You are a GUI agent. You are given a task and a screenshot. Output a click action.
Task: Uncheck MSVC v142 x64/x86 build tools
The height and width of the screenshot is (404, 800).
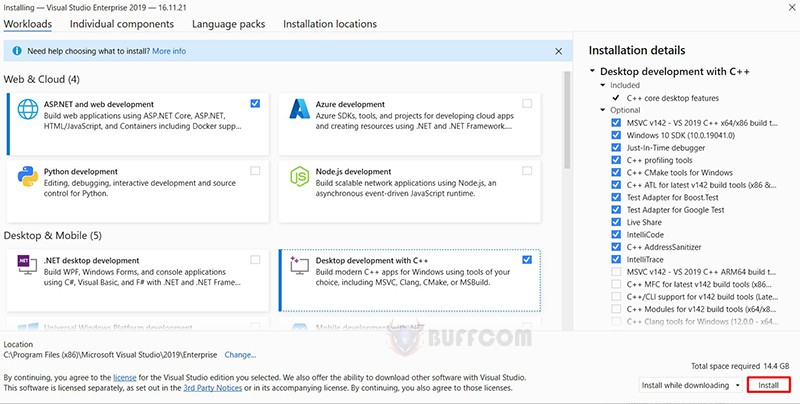pos(616,123)
